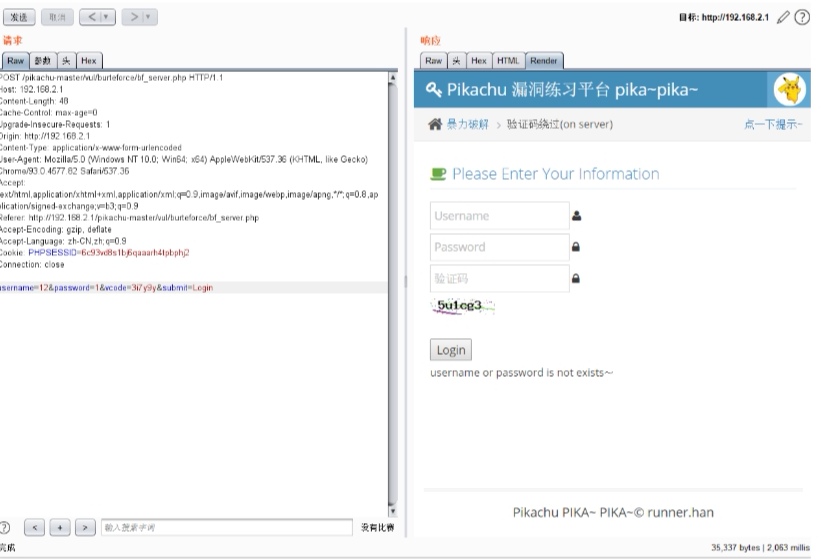834x560 pixels.
Task: Click the 取消 cancel button
Action: click(57, 18)
